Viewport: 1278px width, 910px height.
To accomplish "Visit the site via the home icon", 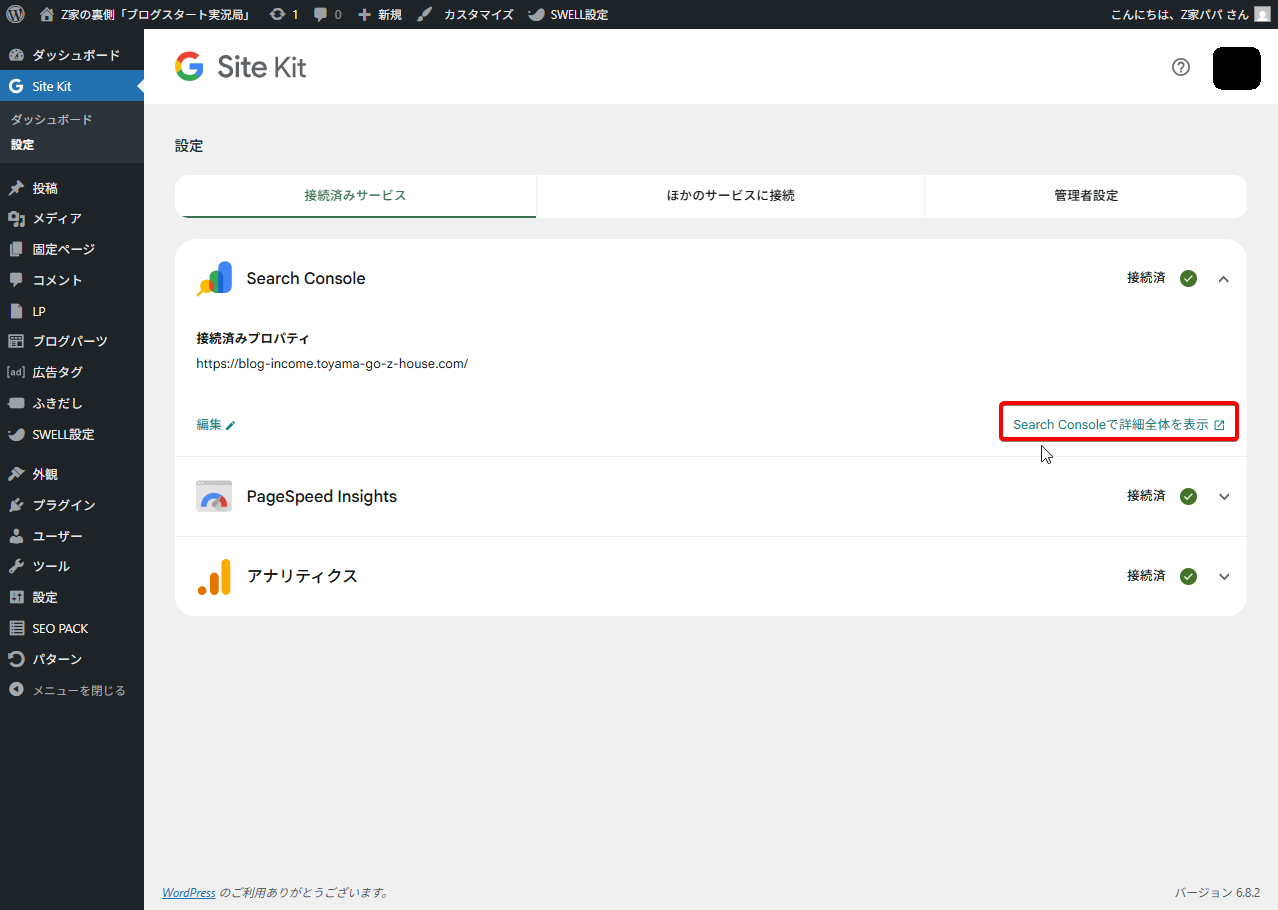I will [47, 15].
